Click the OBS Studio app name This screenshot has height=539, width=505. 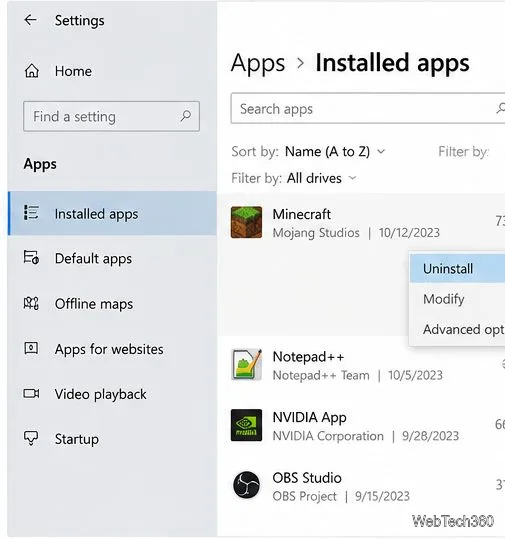[x=307, y=477]
